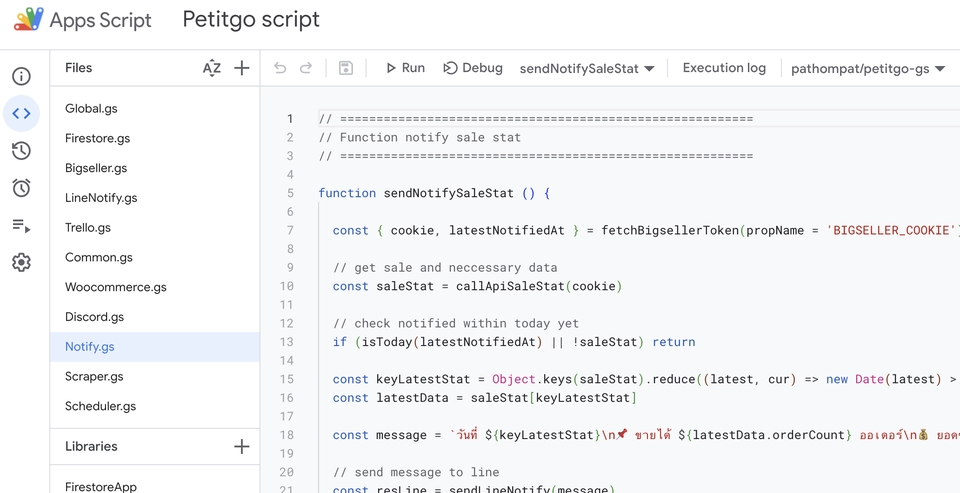Open the Execution log
The height and width of the screenshot is (493, 960).
click(724, 68)
